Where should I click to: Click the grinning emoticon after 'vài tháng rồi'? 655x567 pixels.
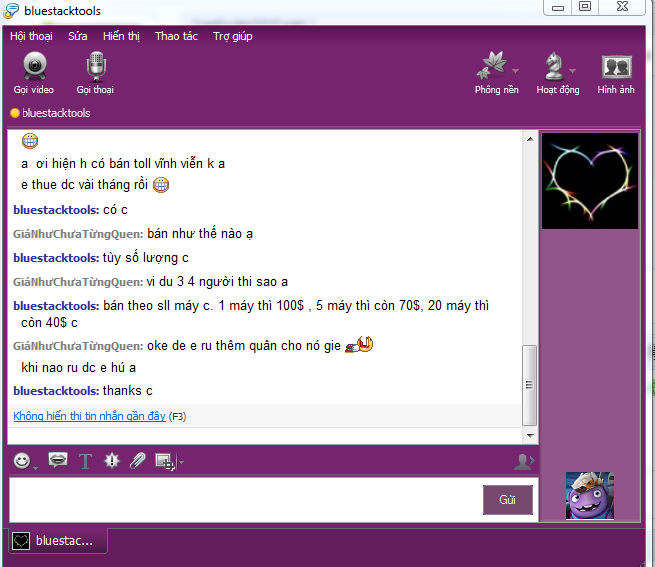[161, 184]
